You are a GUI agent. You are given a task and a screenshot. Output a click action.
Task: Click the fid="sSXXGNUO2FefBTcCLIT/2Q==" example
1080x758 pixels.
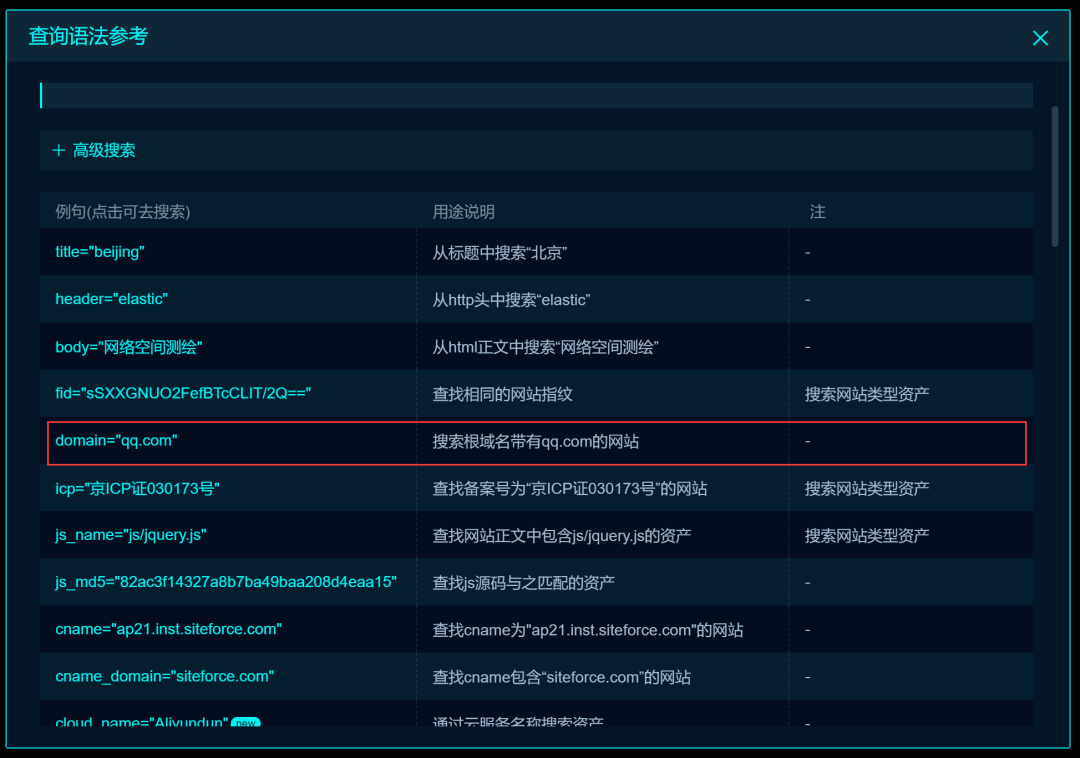pyautogui.click(x=183, y=394)
